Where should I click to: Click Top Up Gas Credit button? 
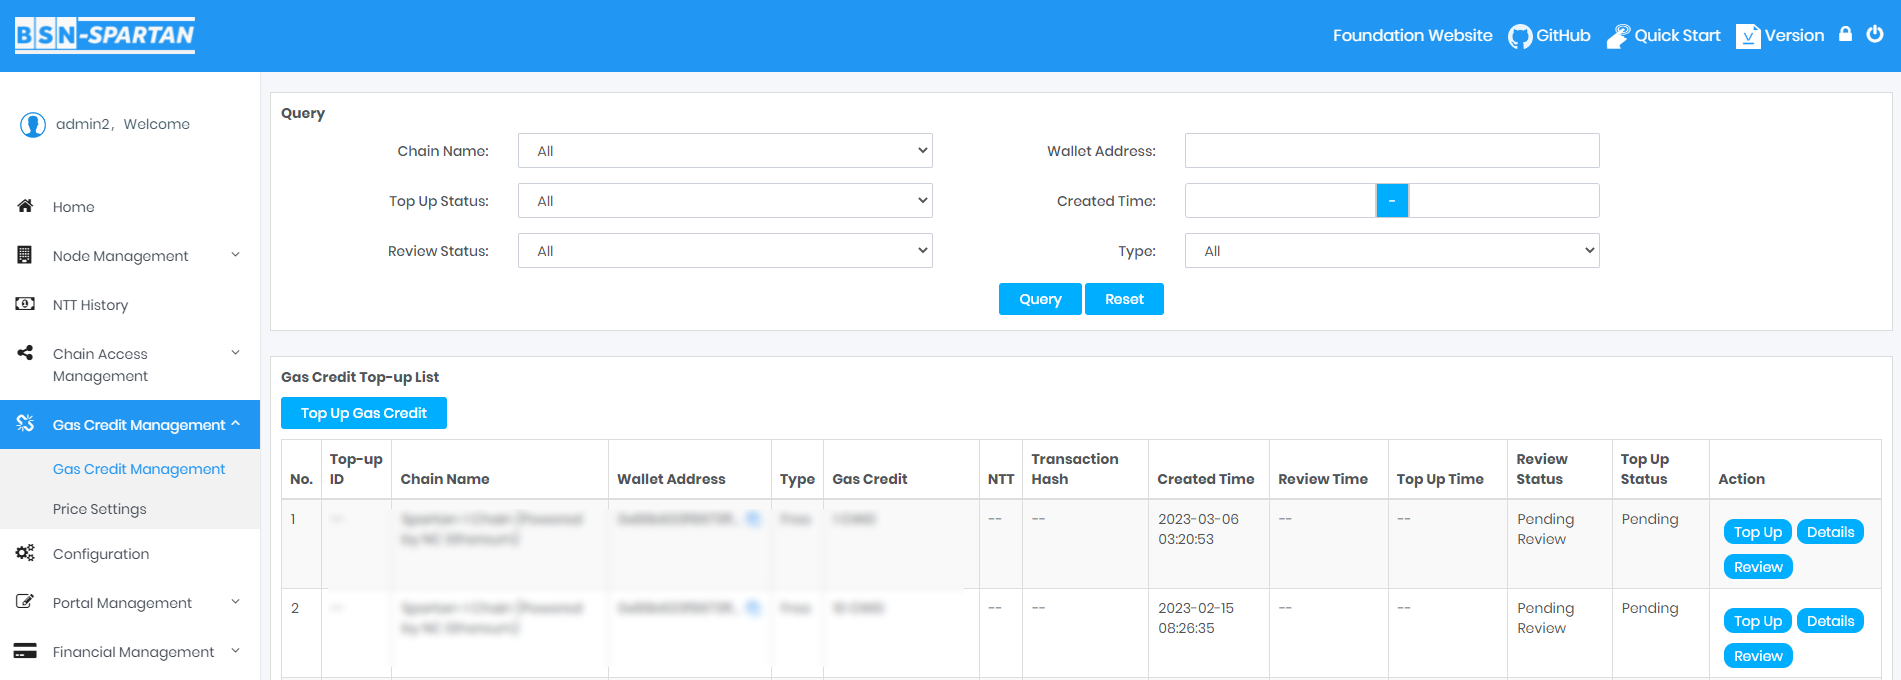point(363,413)
